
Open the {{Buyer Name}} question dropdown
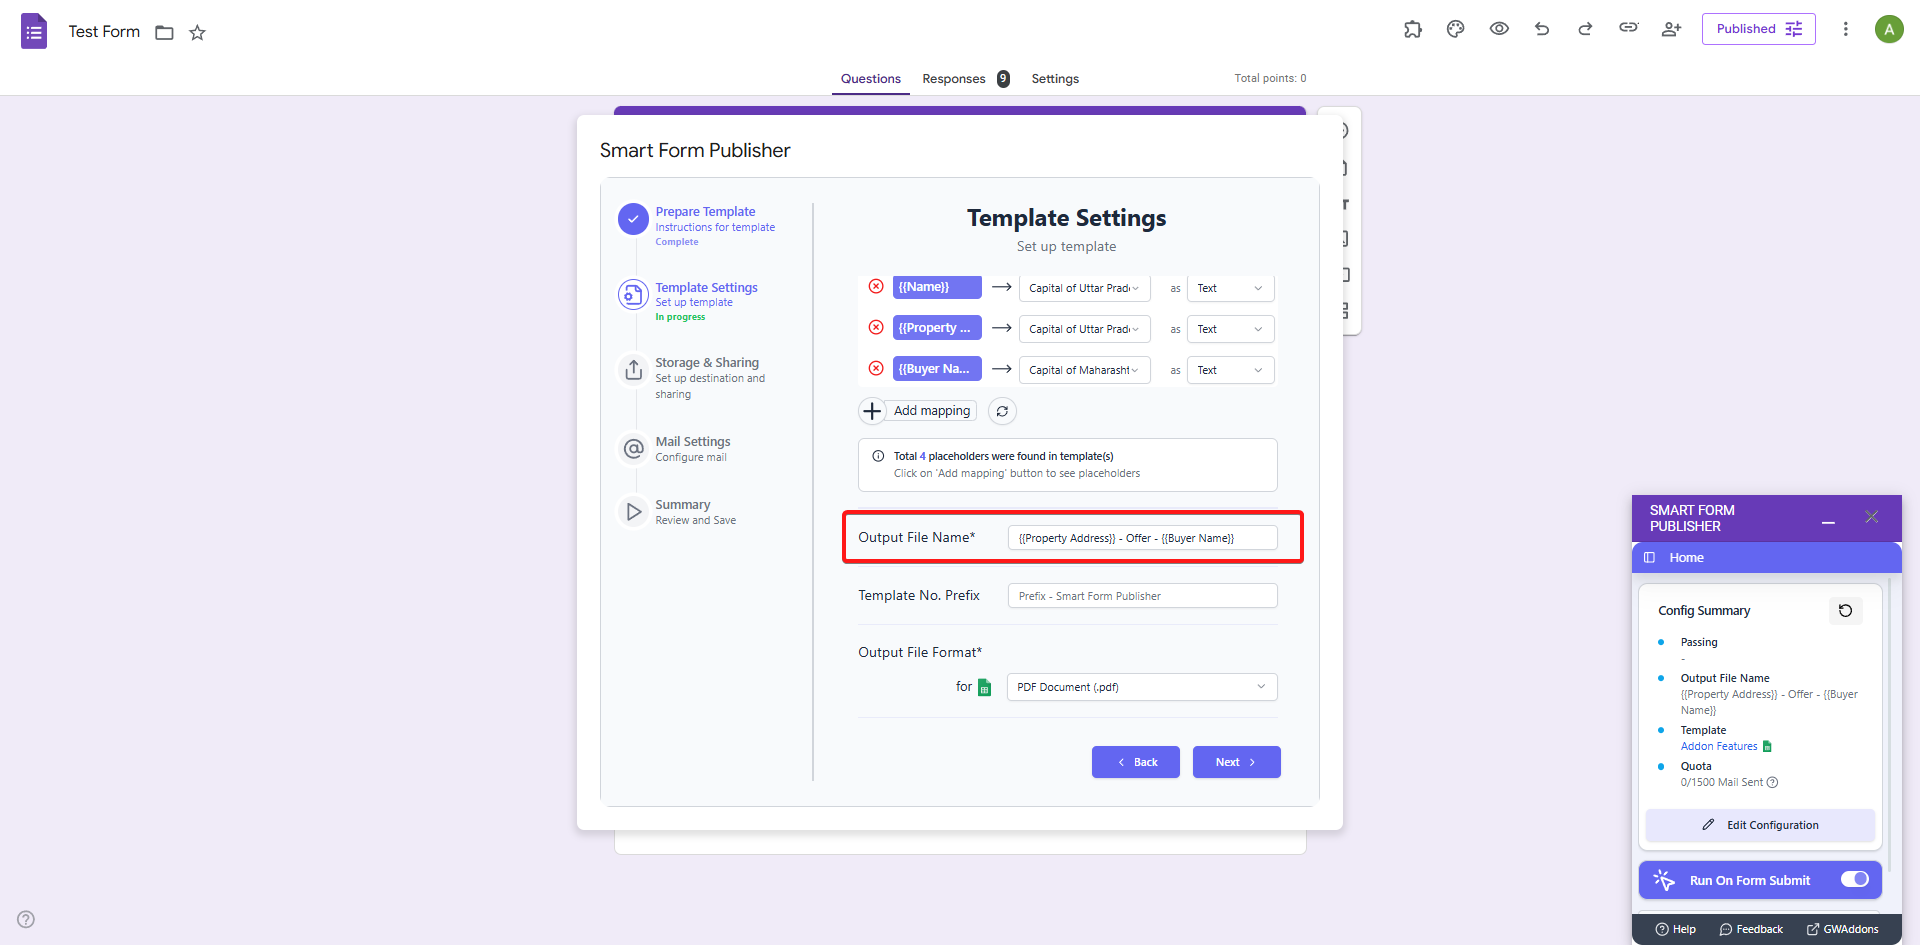(1084, 370)
